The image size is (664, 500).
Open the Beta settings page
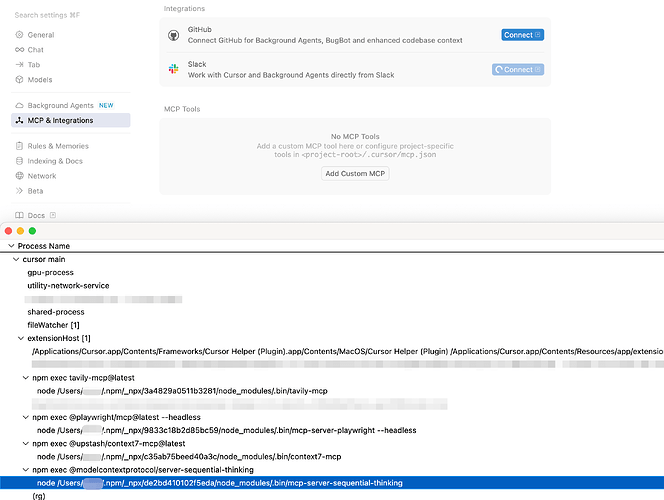(35, 191)
